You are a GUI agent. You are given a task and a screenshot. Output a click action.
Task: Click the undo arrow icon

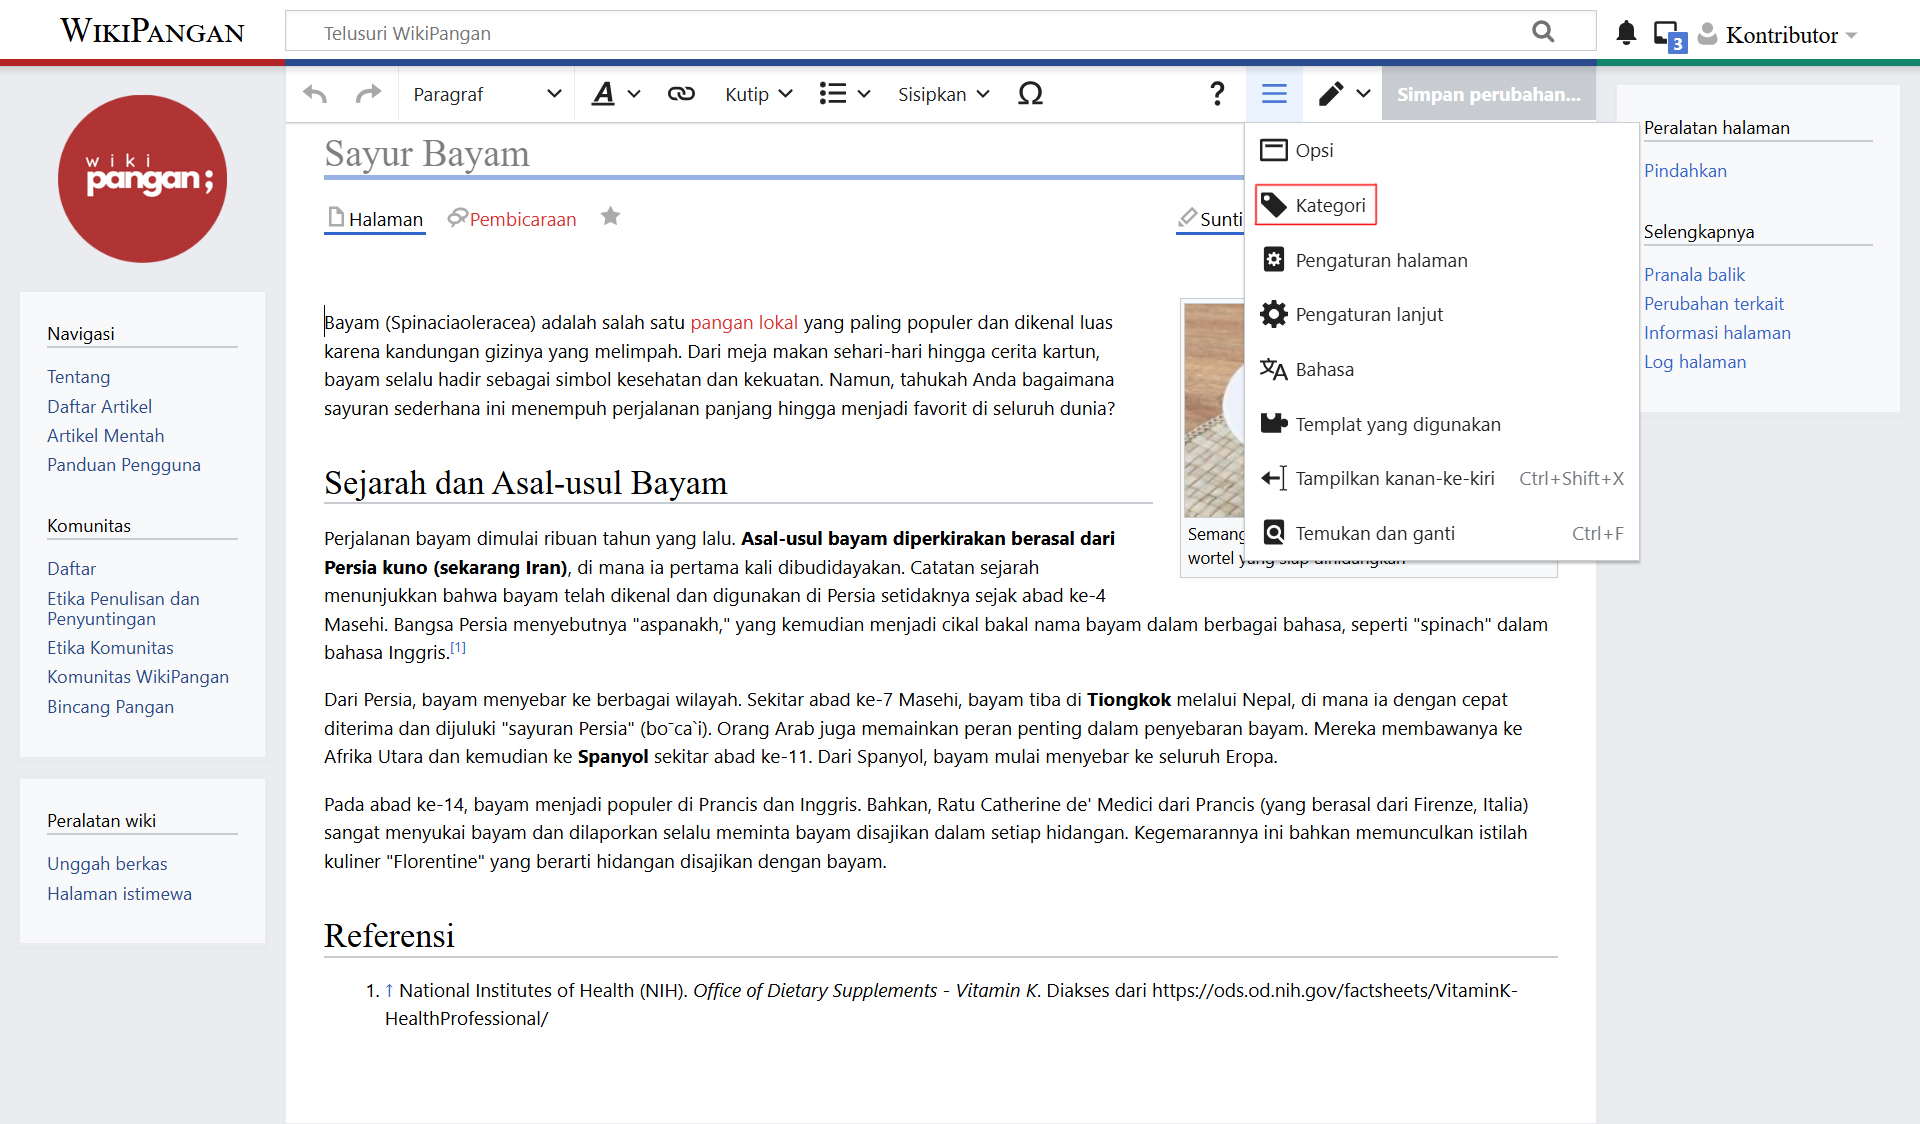click(315, 94)
